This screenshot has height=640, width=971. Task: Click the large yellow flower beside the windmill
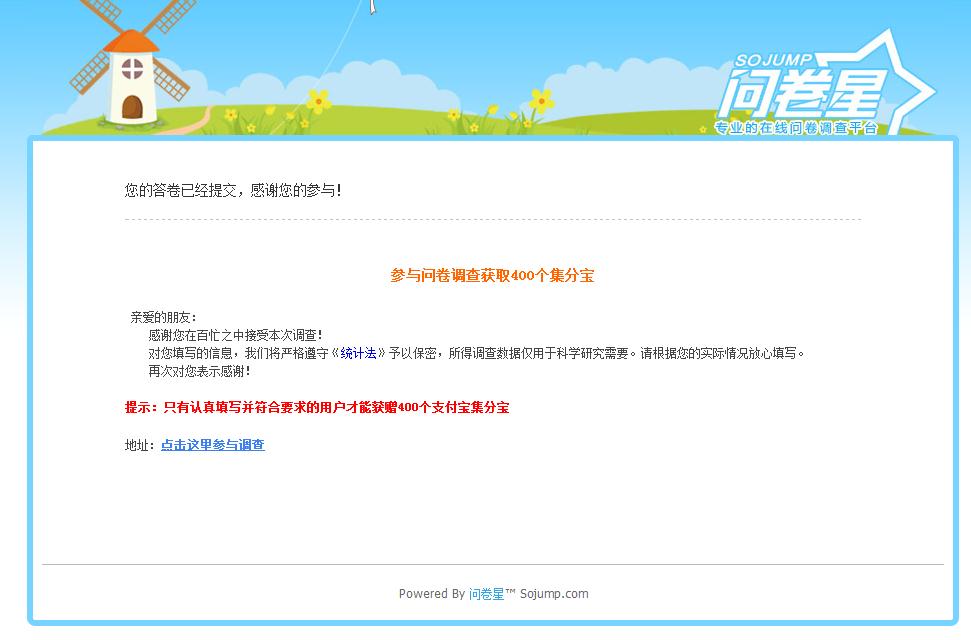[319, 101]
